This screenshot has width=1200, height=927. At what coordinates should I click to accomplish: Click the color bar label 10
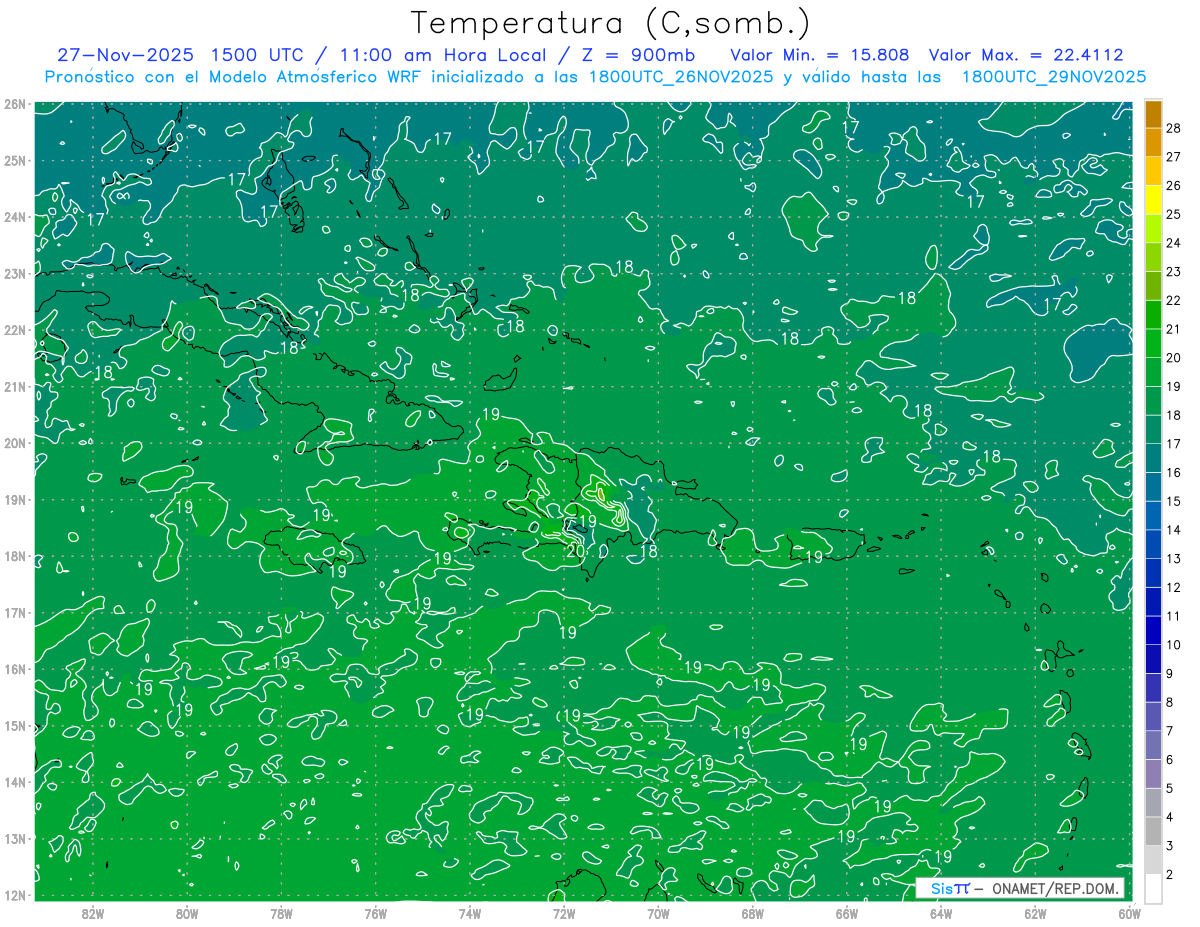click(1174, 645)
